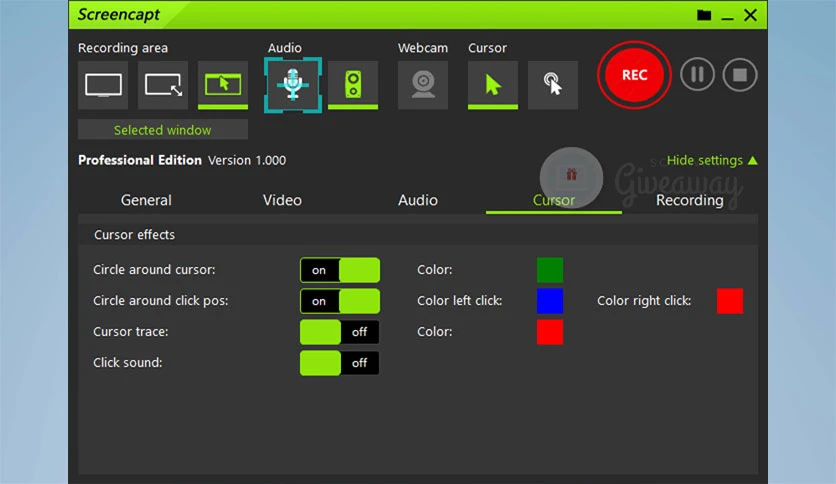836x484 pixels.
Task: Toggle the green cursor arrow icon
Action: point(493,85)
